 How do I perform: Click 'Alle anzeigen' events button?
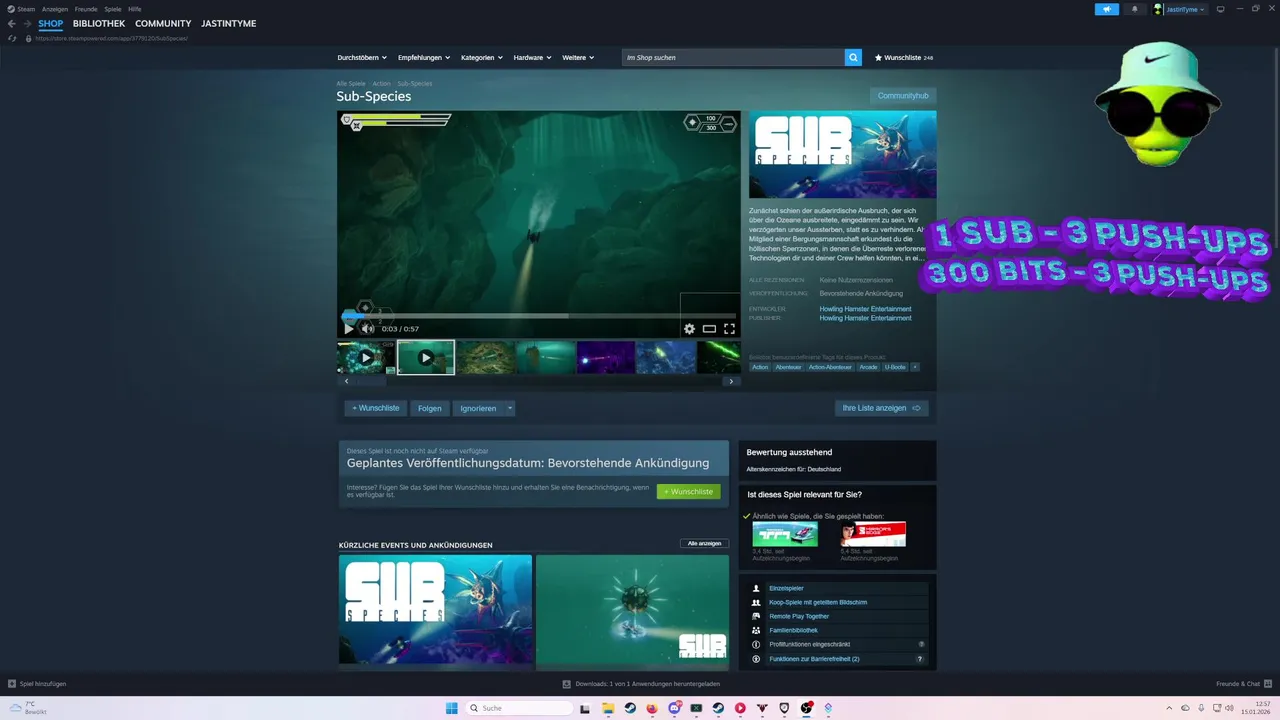(705, 543)
